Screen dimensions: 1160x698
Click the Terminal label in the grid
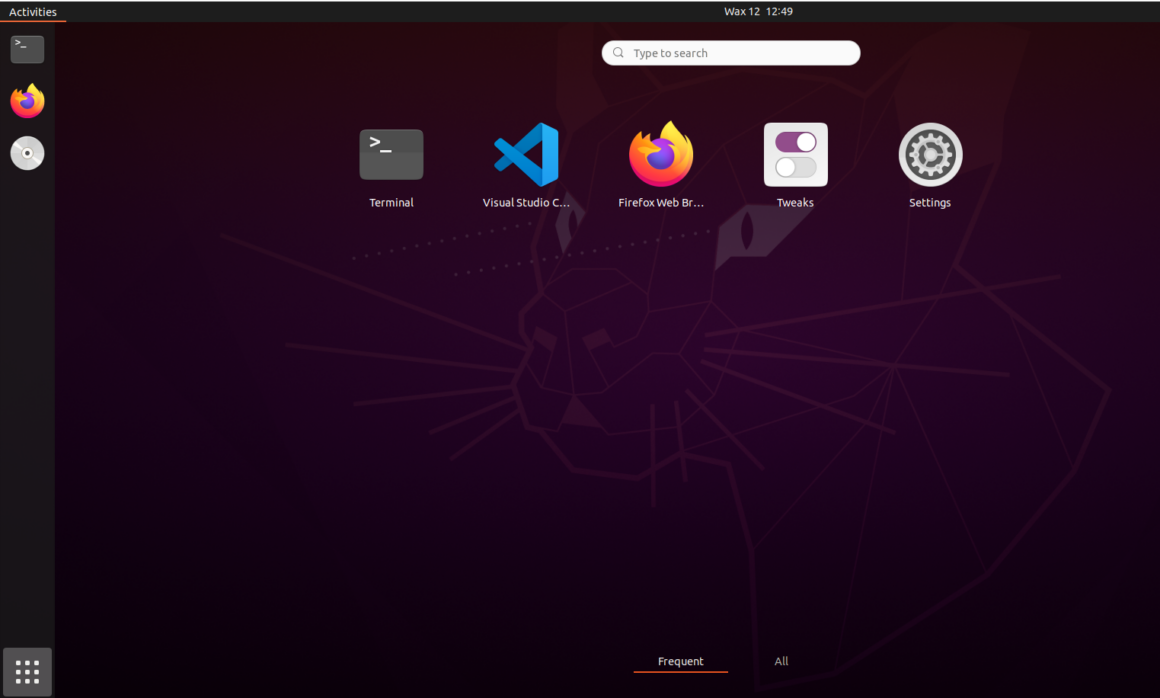(391, 202)
